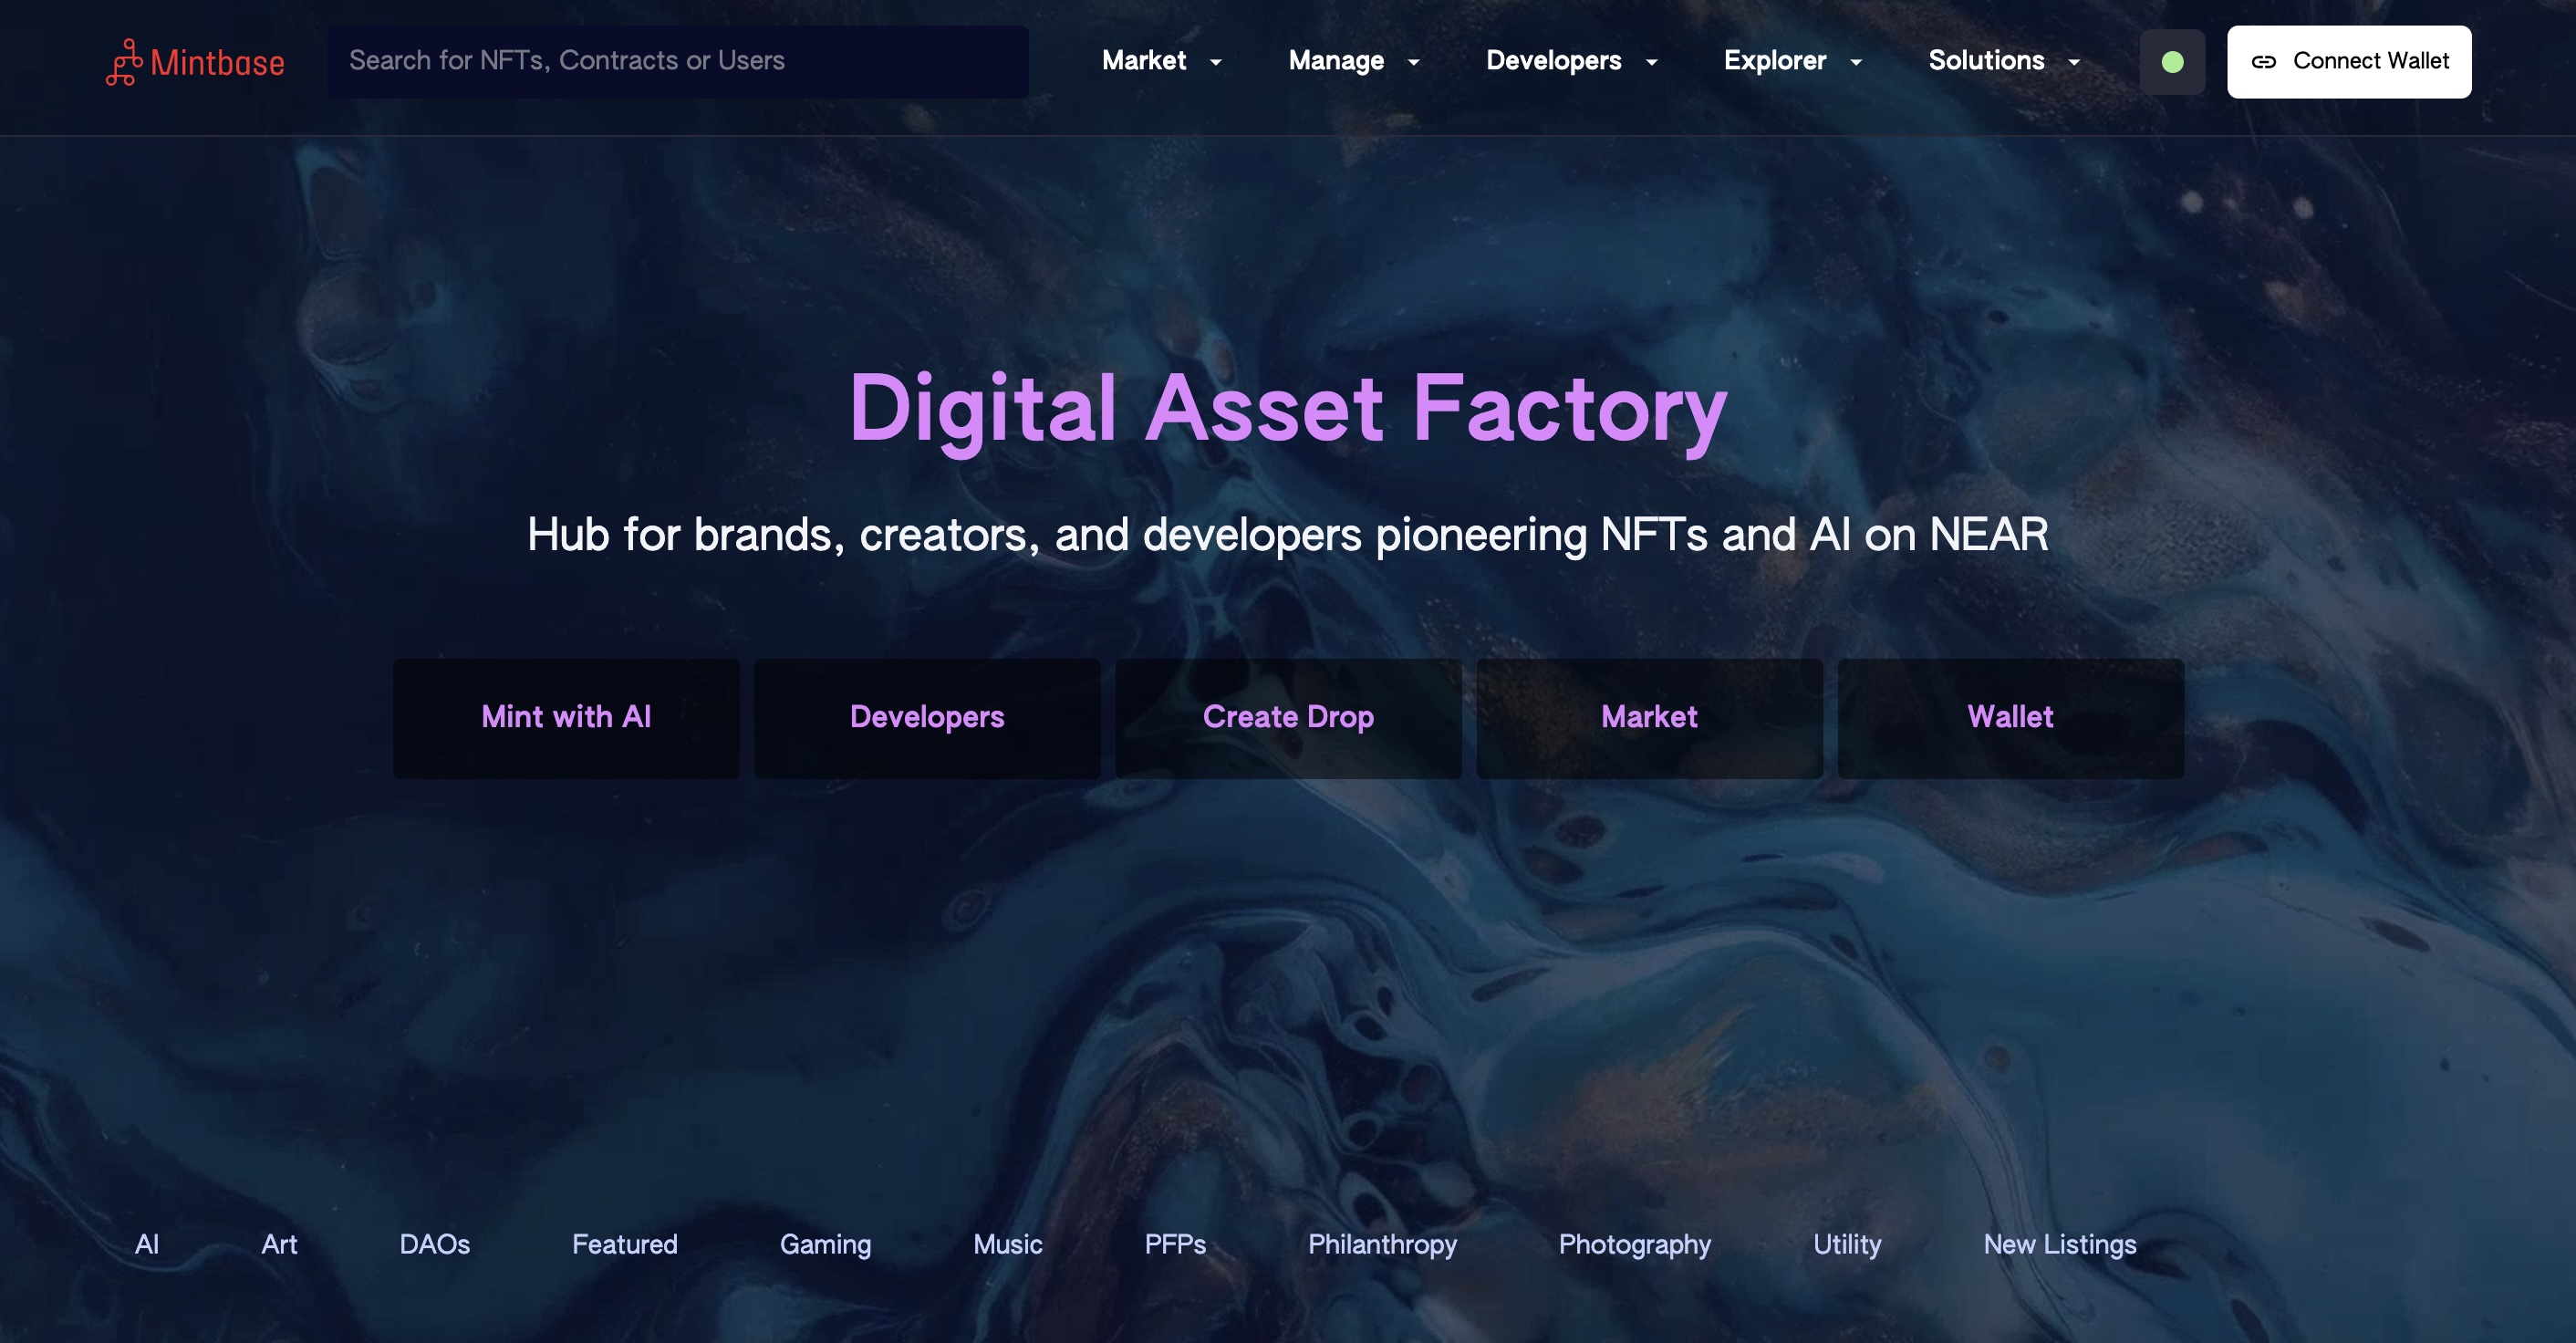
Task: Select the New Listings category
Action: (x=2060, y=1244)
